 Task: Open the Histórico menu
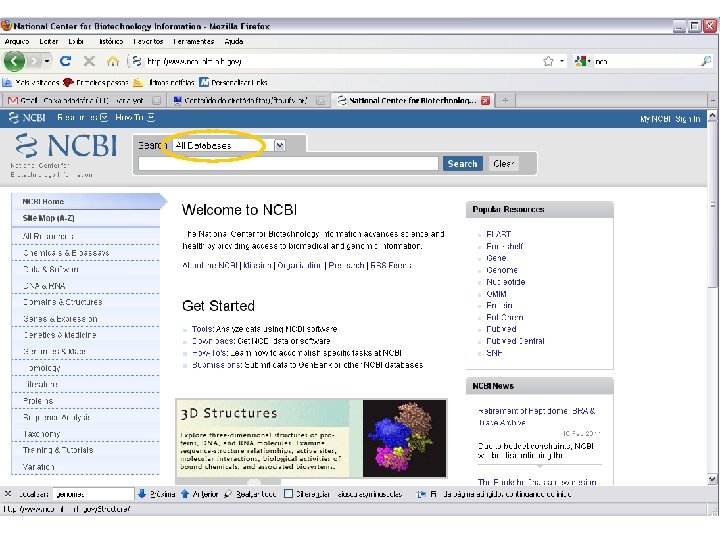pyautogui.click(x=111, y=41)
